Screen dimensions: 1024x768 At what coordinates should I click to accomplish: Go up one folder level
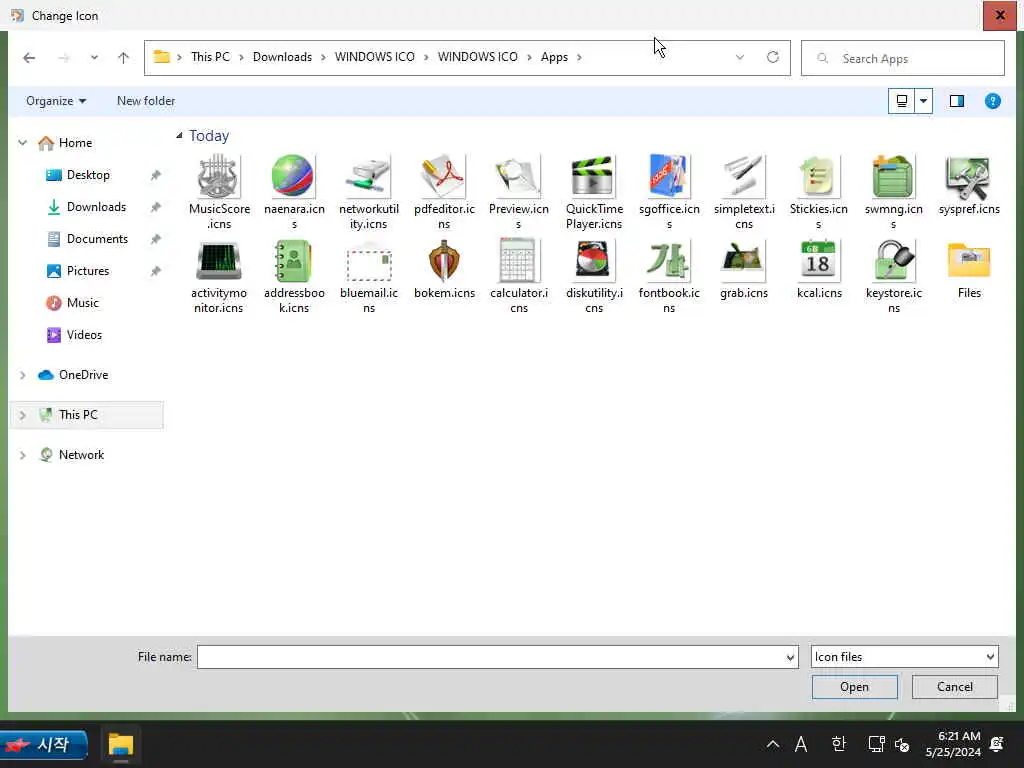pos(123,58)
